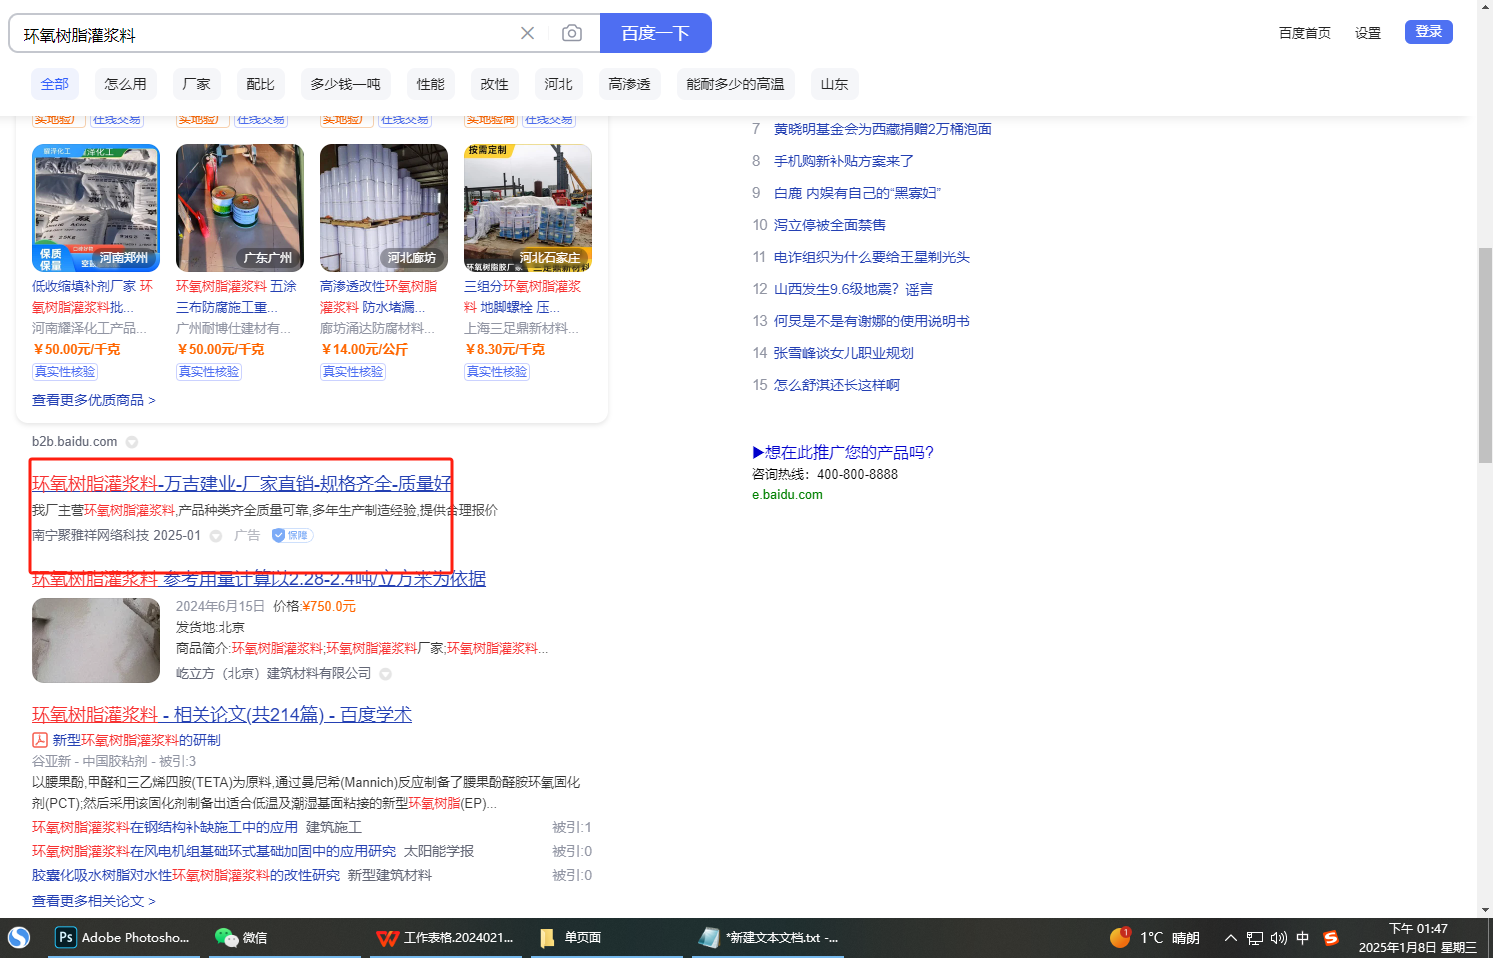Clear the search box with the X icon

coord(527,33)
